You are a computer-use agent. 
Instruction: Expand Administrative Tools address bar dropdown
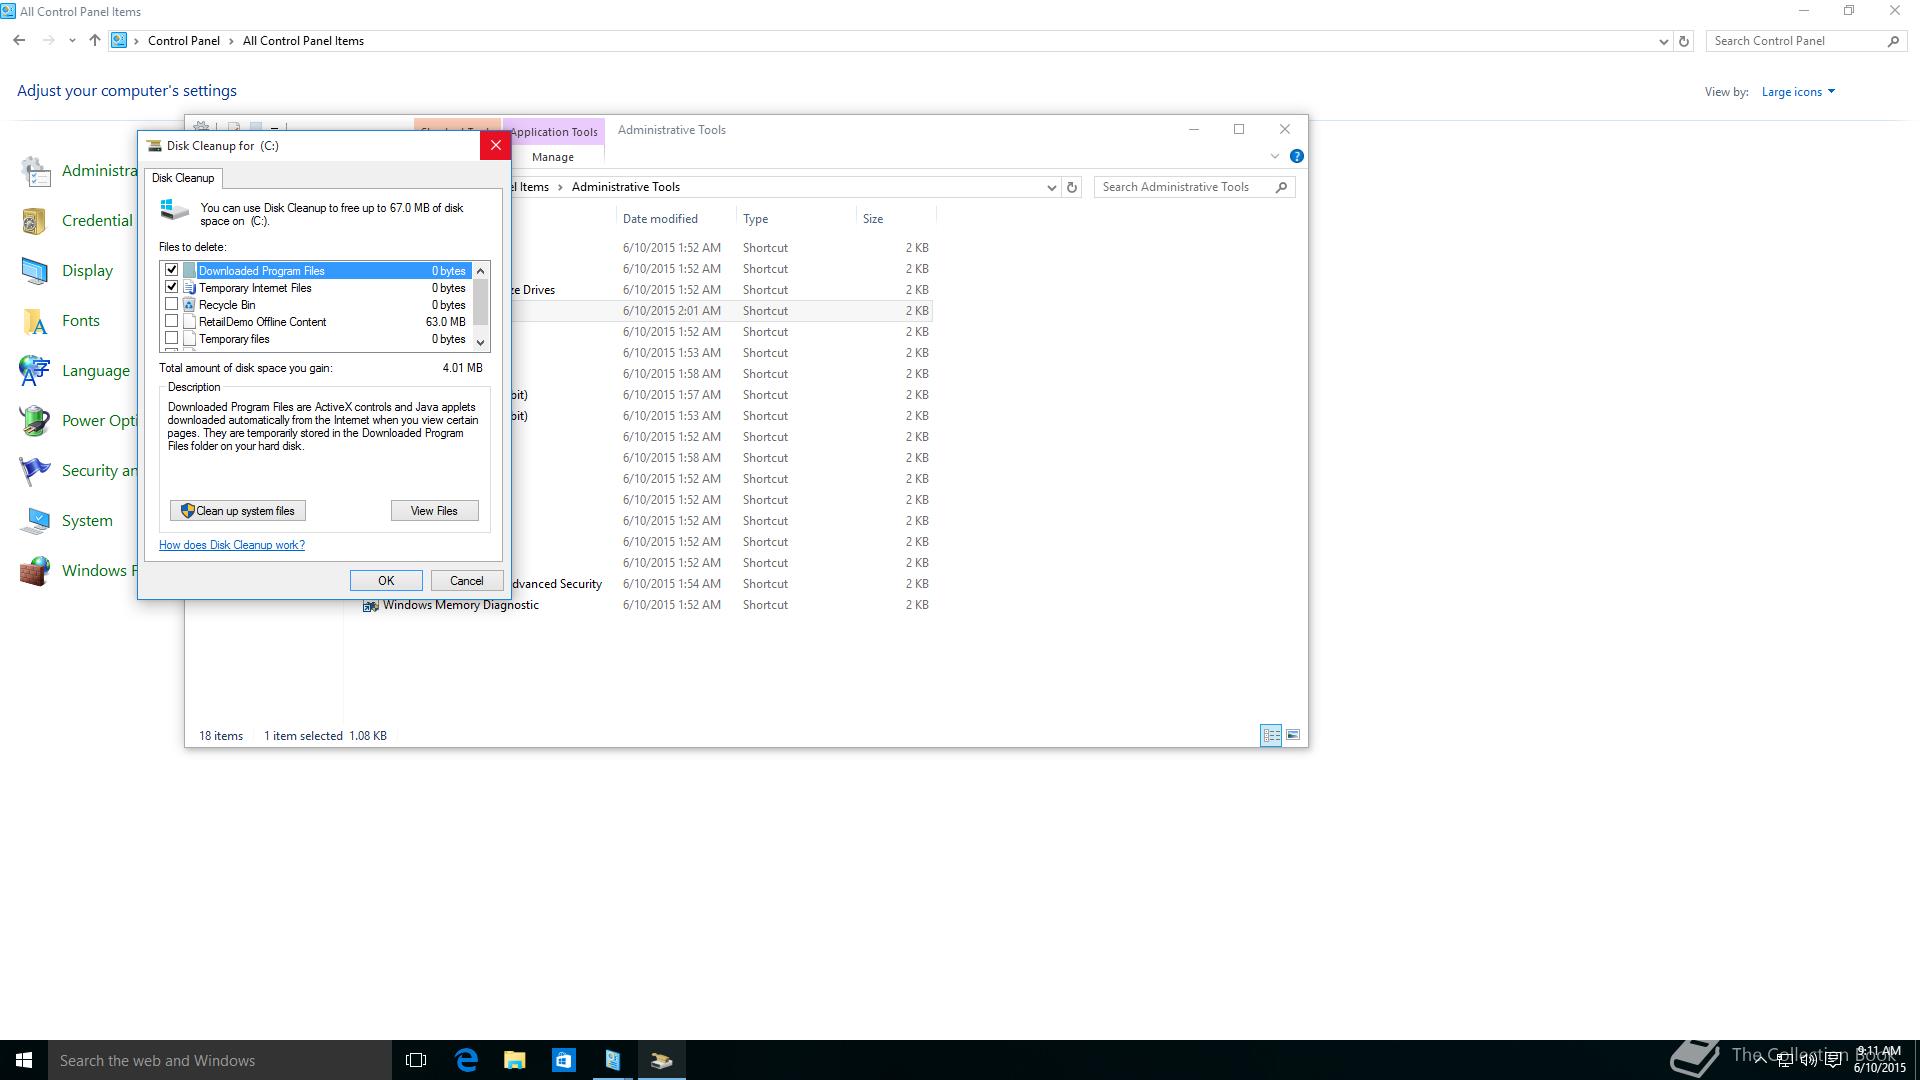point(1051,187)
